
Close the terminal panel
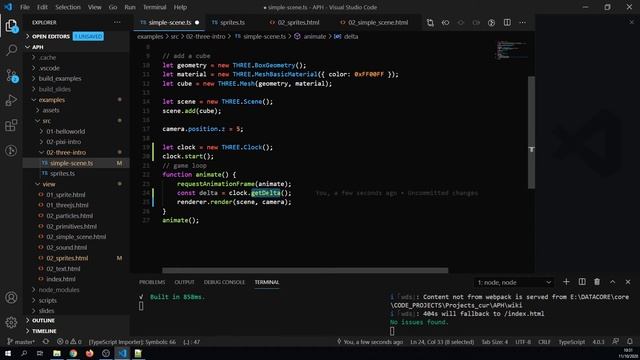coord(628,282)
